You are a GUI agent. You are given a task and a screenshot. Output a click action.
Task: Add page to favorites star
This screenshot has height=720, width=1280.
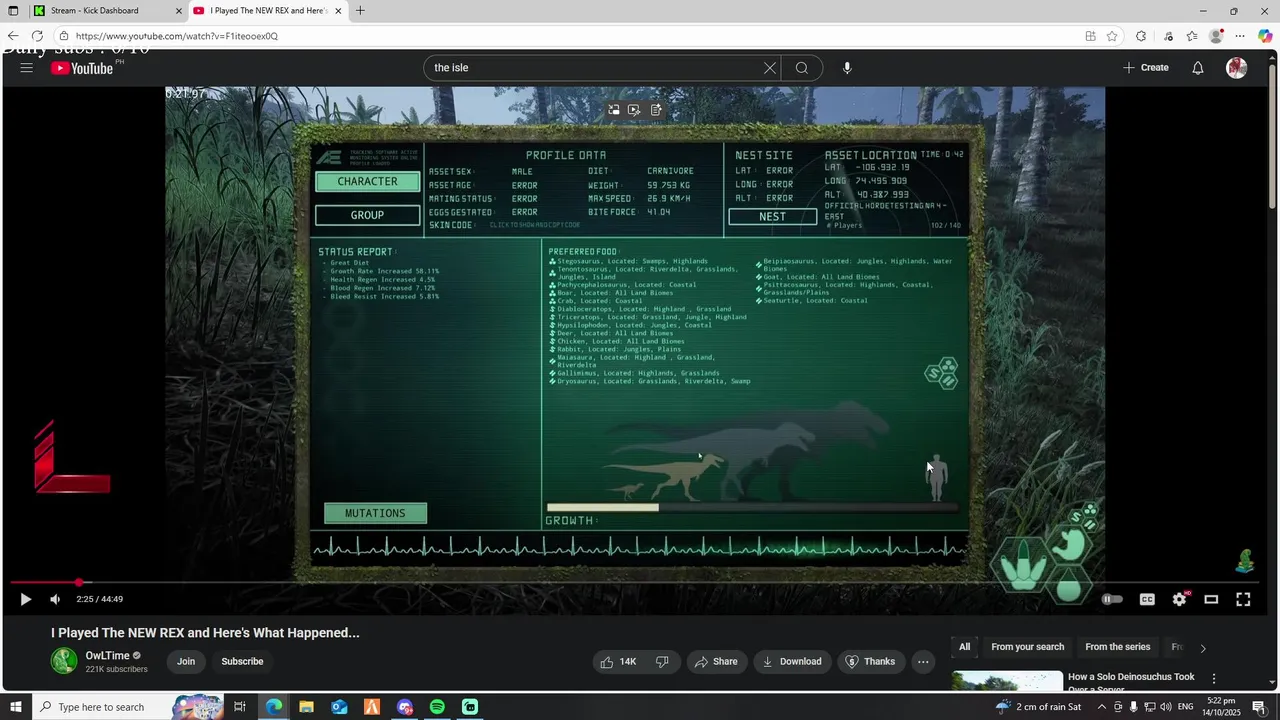coord(1112,36)
